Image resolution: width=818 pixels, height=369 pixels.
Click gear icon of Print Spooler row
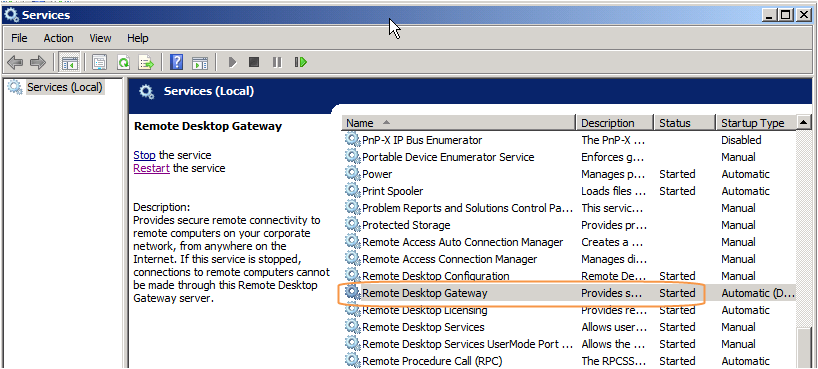(x=353, y=191)
